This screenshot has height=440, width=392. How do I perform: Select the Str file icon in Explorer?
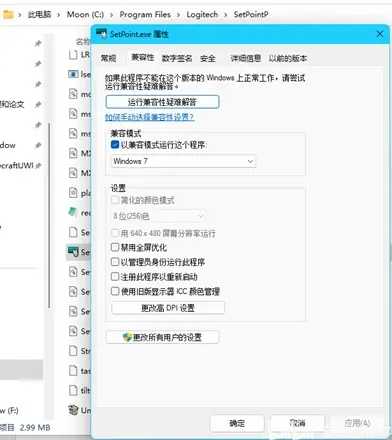[x=73, y=351]
